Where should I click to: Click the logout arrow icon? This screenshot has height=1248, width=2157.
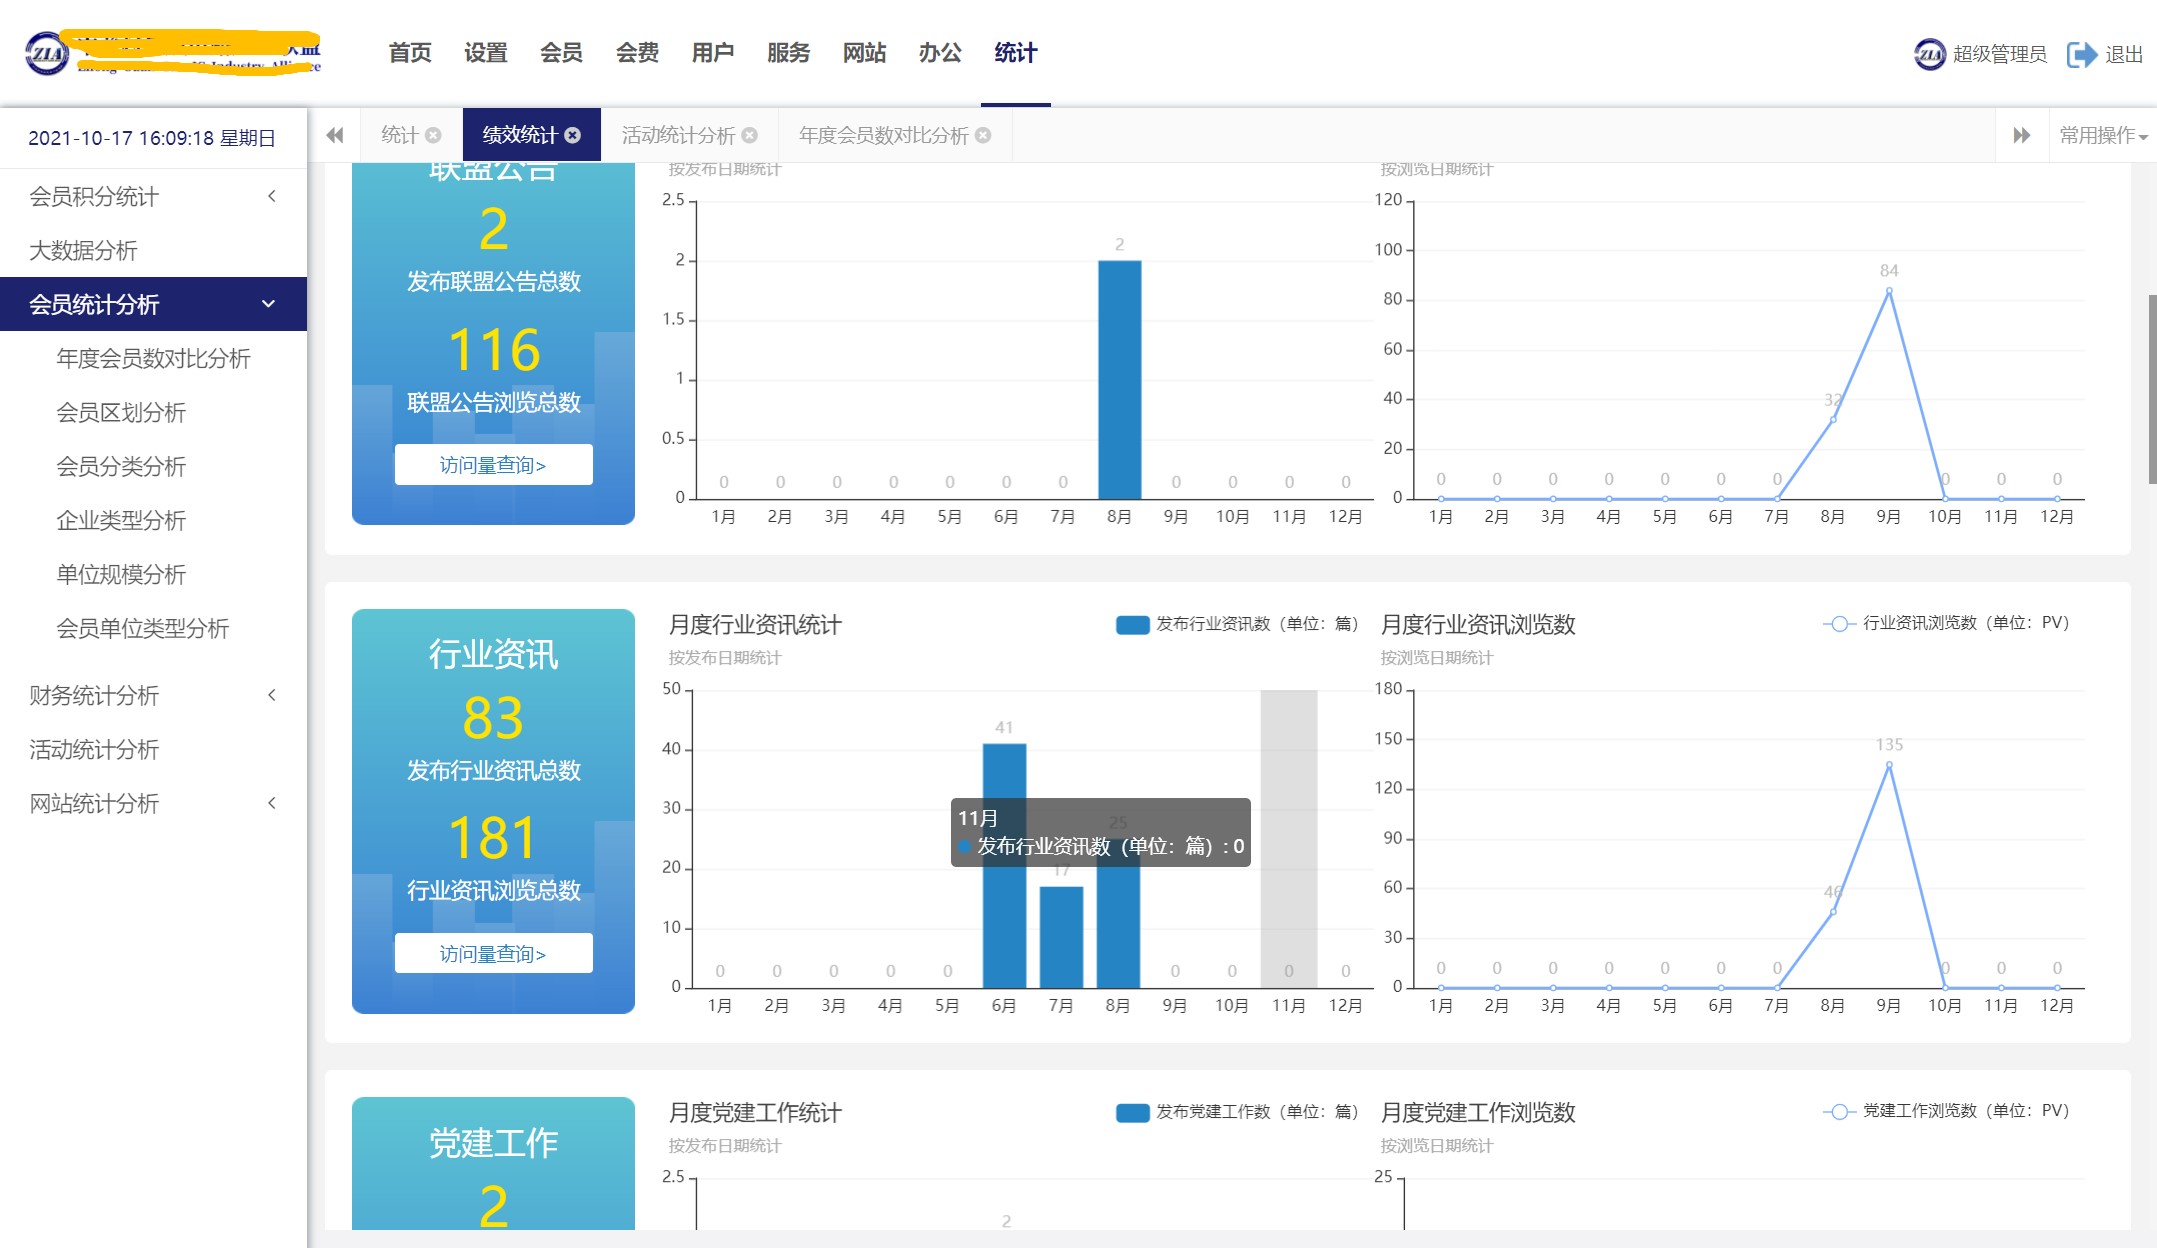coord(2081,54)
